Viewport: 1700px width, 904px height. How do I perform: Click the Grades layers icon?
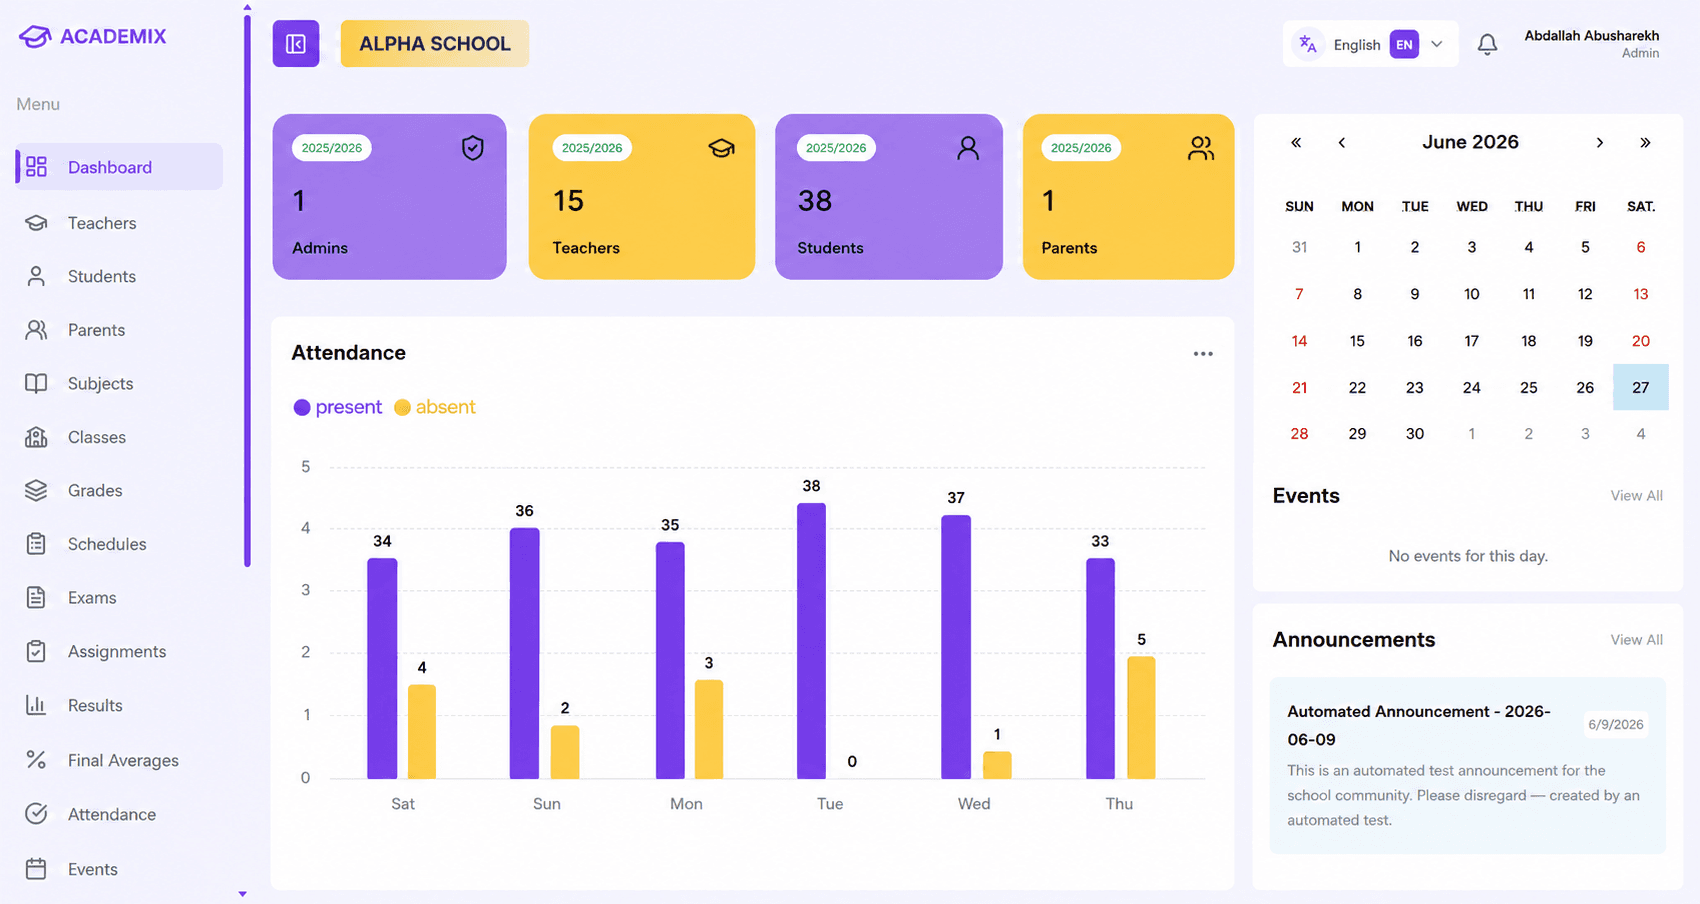(36, 490)
